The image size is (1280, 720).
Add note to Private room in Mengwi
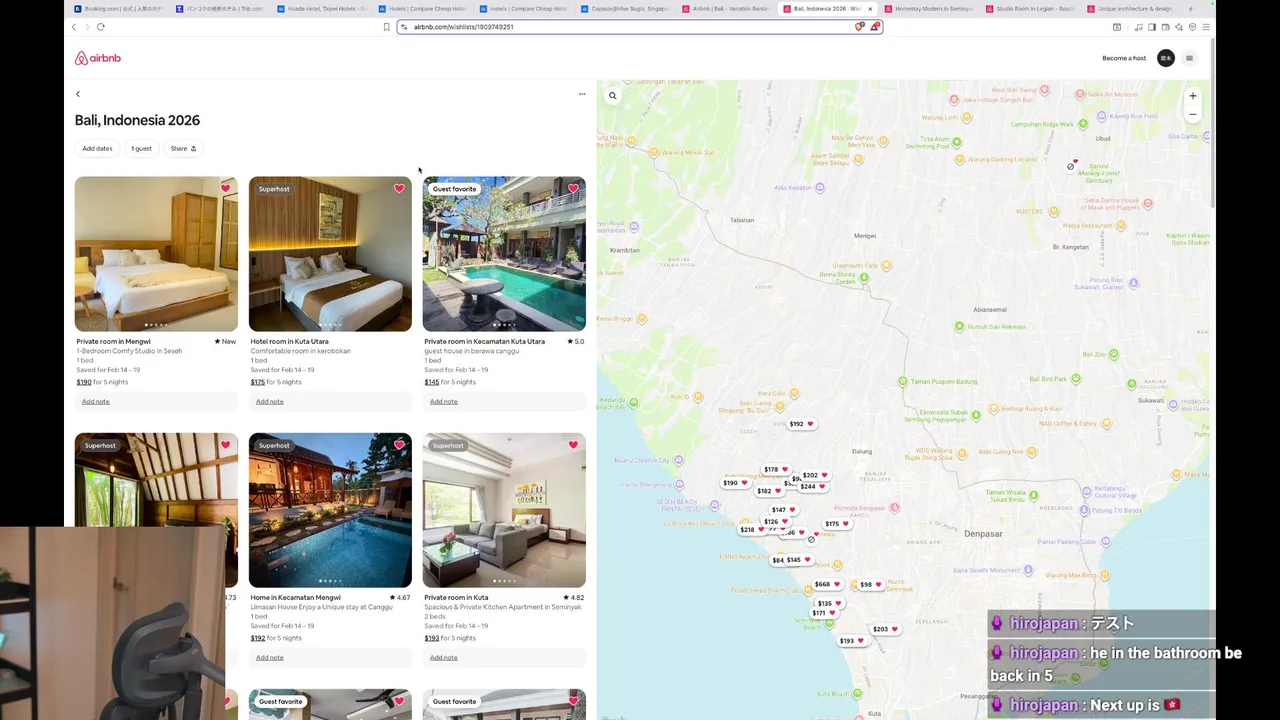tap(96, 401)
